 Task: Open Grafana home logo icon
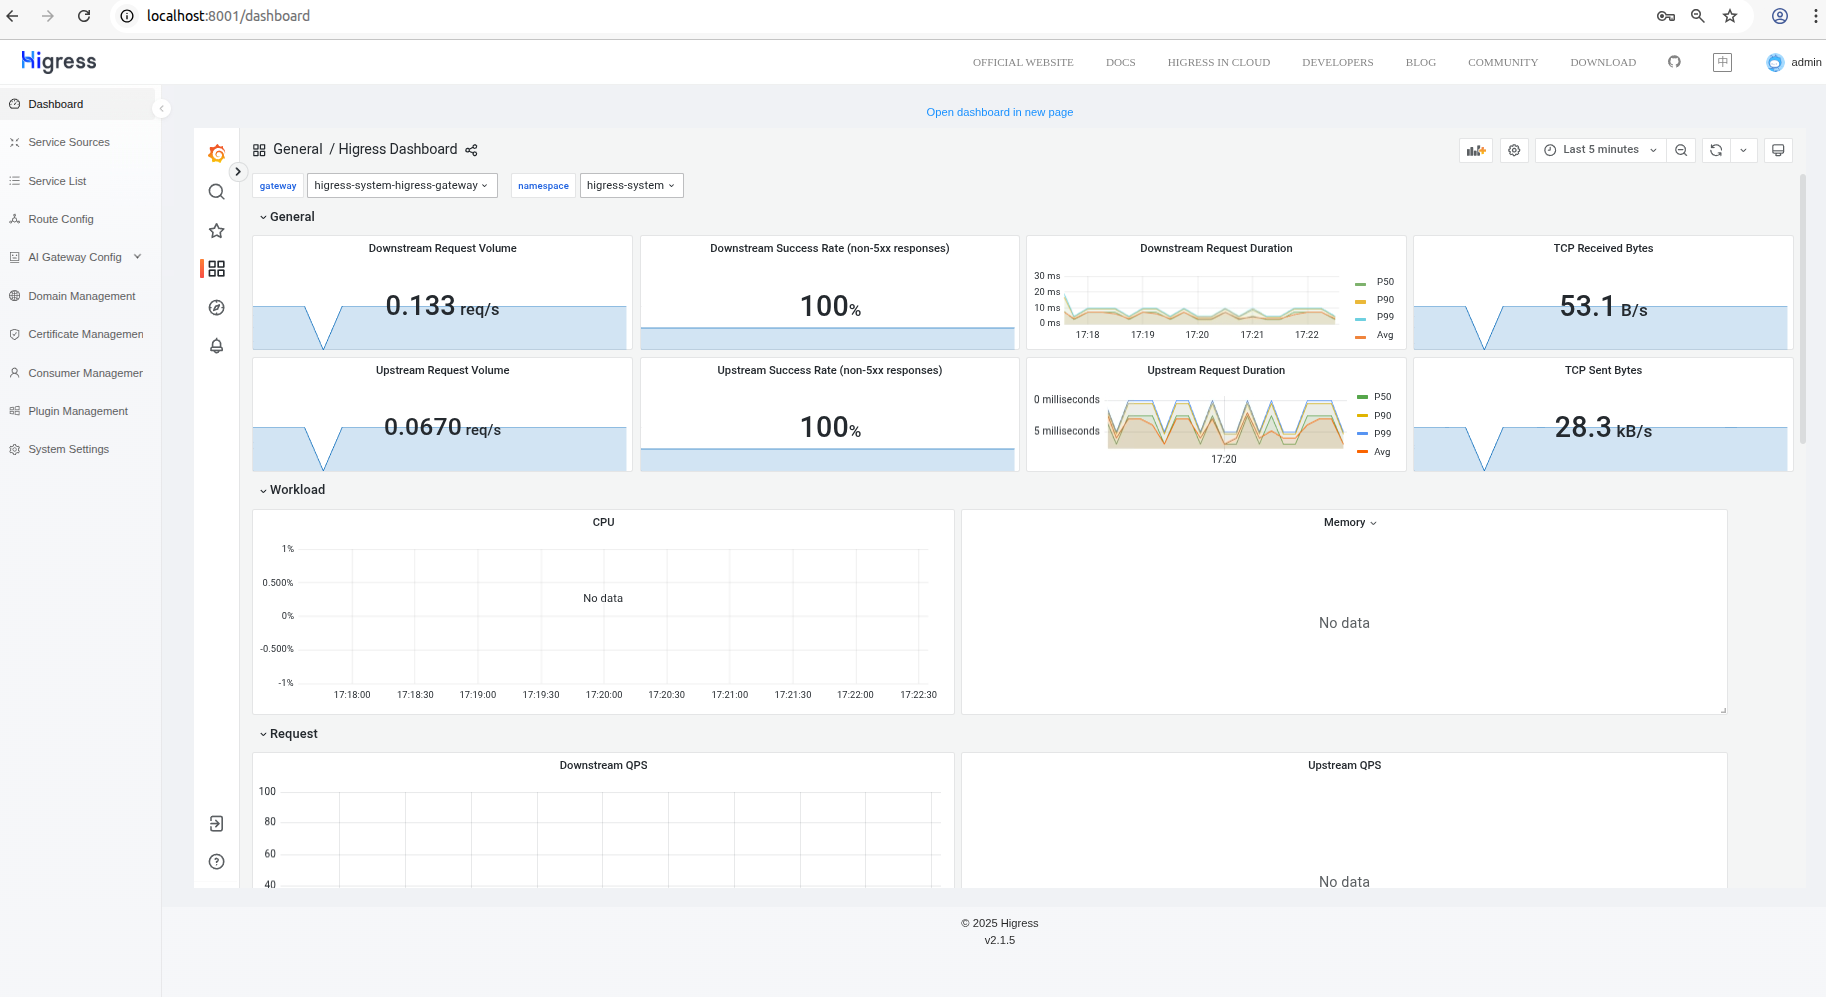pyautogui.click(x=216, y=153)
